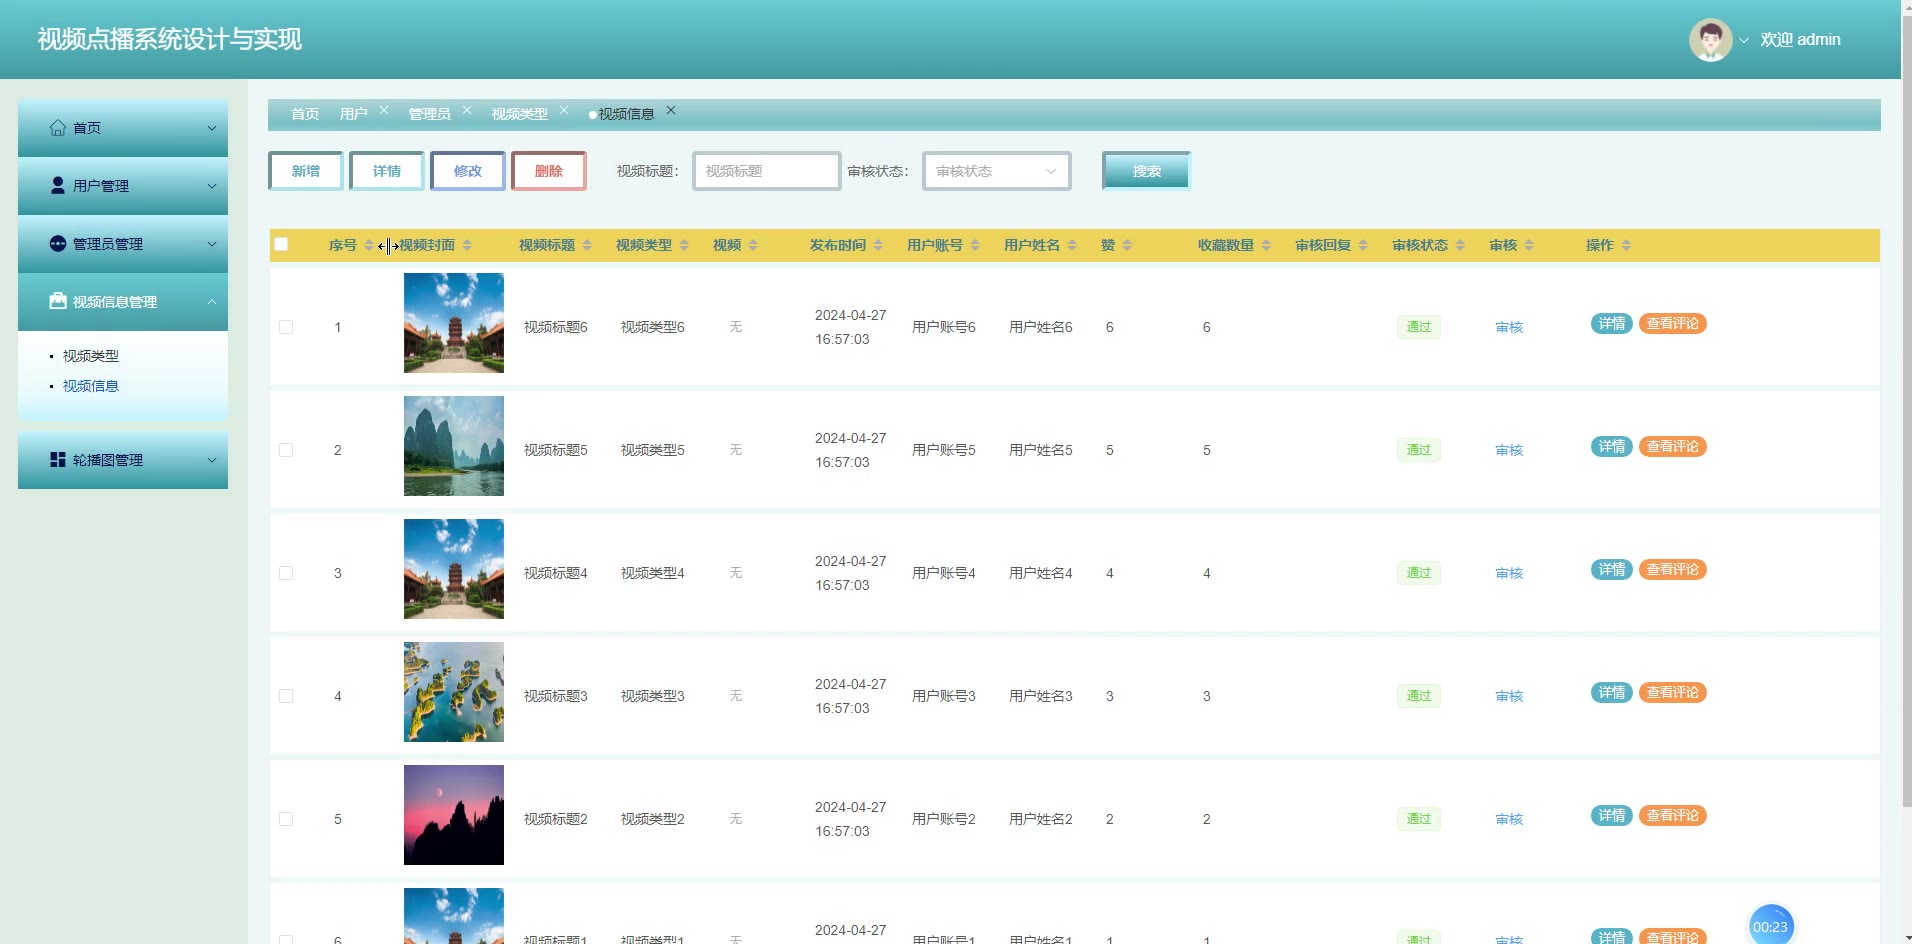
Task: Click the 00:23 timer bubble
Action: [x=1770, y=926]
